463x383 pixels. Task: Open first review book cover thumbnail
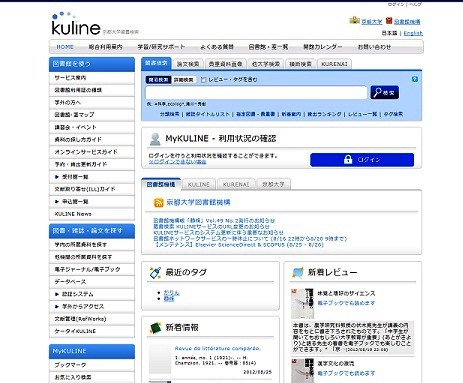pyautogui.click(x=302, y=304)
